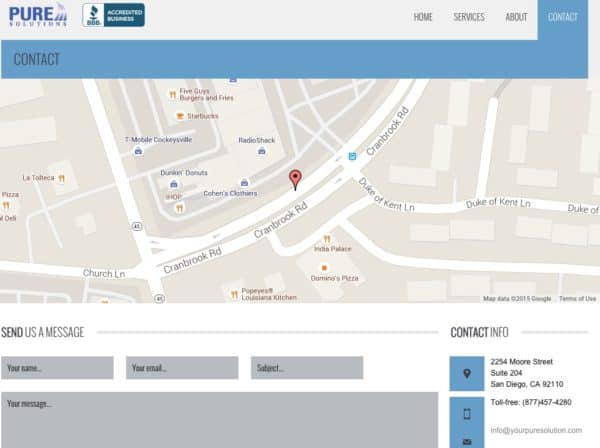Image resolution: width=600 pixels, height=448 pixels.
Task: Open the Services menu item
Action: pyautogui.click(x=468, y=17)
